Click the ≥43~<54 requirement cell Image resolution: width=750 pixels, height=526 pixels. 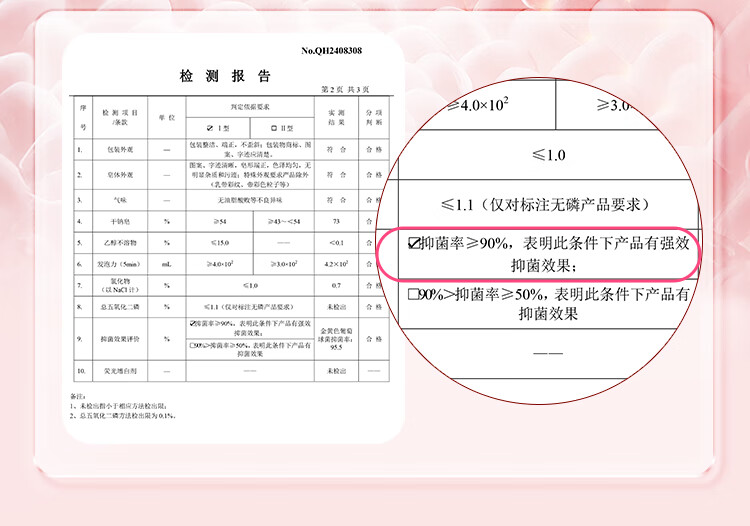coord(284,221)
